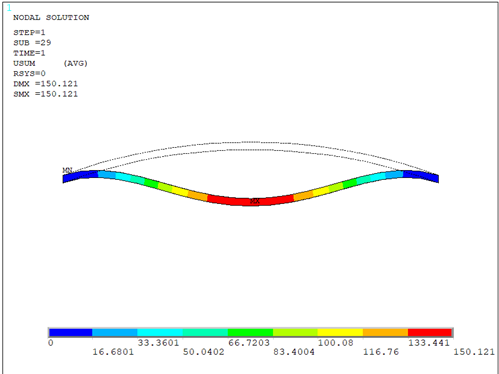499x374 pixels.
Task: Click the legend value 16.6801
Action: pyautogui.click(x=113, y=352)
